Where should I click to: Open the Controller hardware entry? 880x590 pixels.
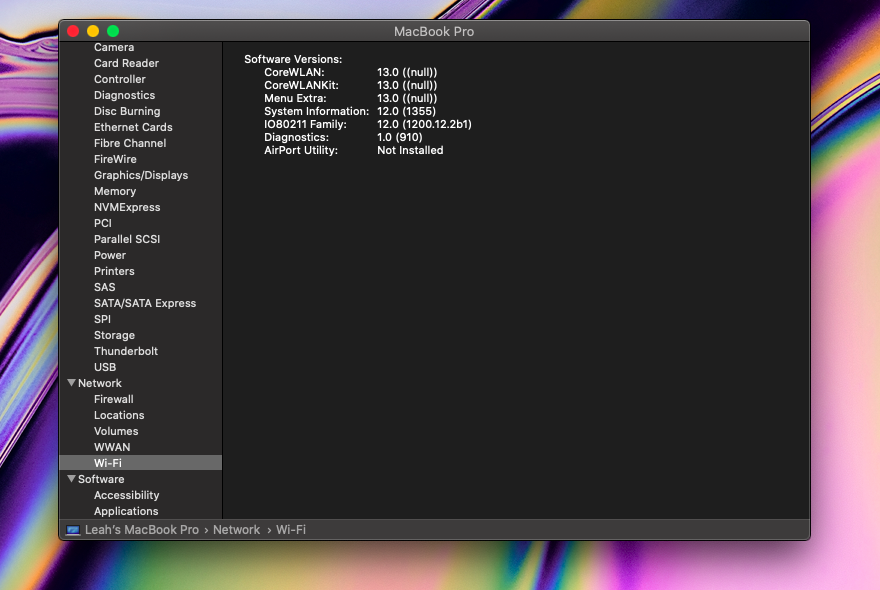click(120, 79)
